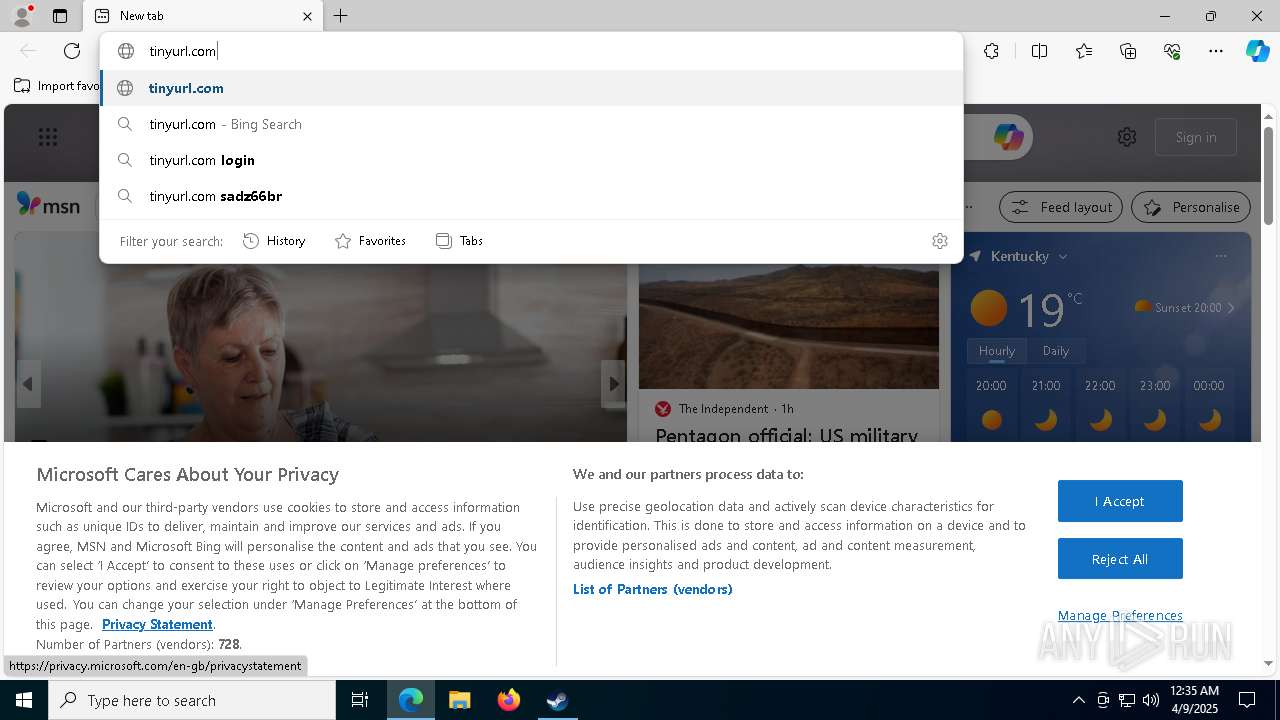The height and width of the screenshot is (720, 1280).
Task: Open the MSN apps grid launcher
Action: pyautogui.click(x=47, y=137)
